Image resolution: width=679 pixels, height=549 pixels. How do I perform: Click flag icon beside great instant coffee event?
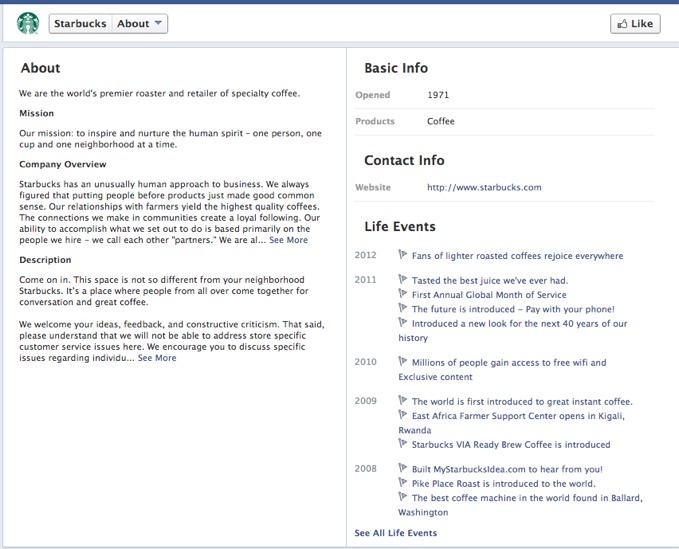pos(403,400)
